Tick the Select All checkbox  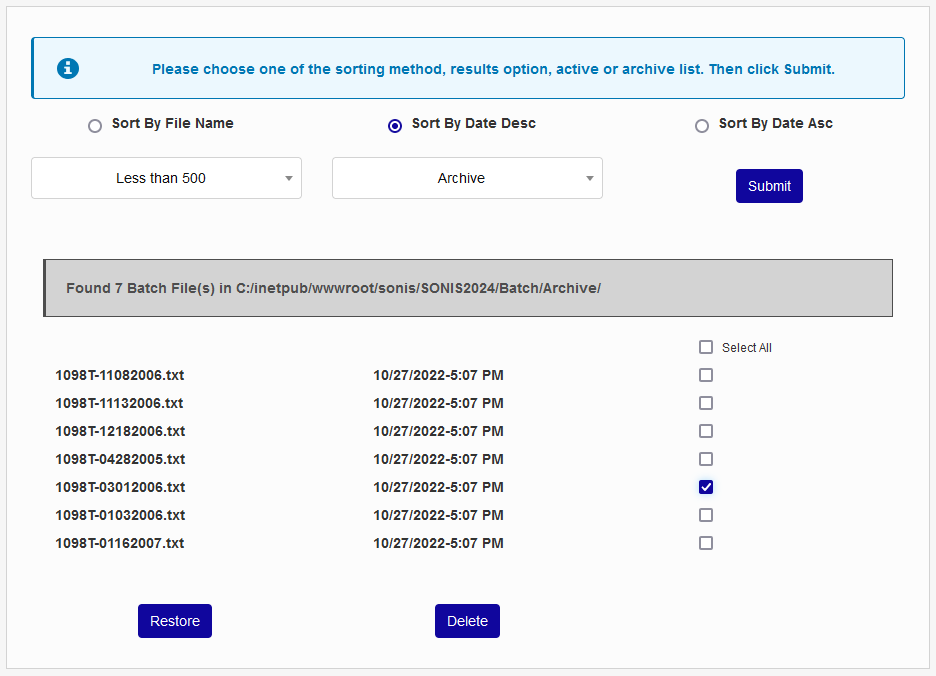[x=706, y=347]
